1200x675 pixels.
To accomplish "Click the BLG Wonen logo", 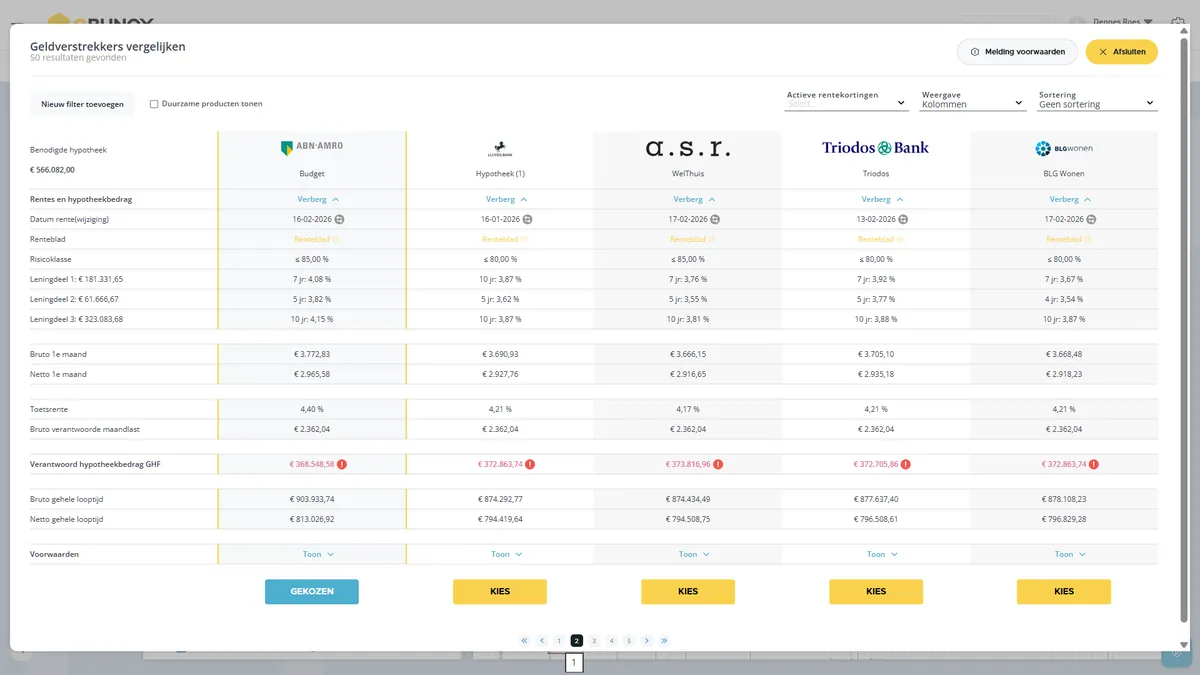I will coord(1064,149).
